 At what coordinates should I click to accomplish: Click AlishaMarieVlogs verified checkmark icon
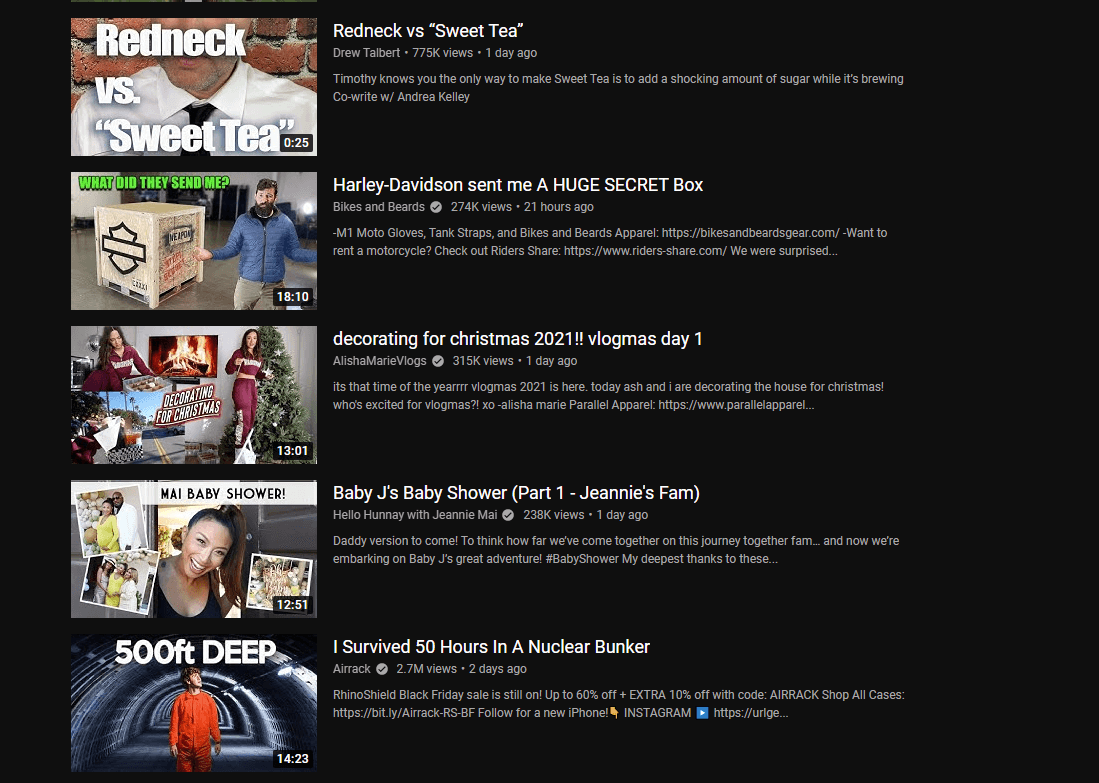(x=437, y=361)
